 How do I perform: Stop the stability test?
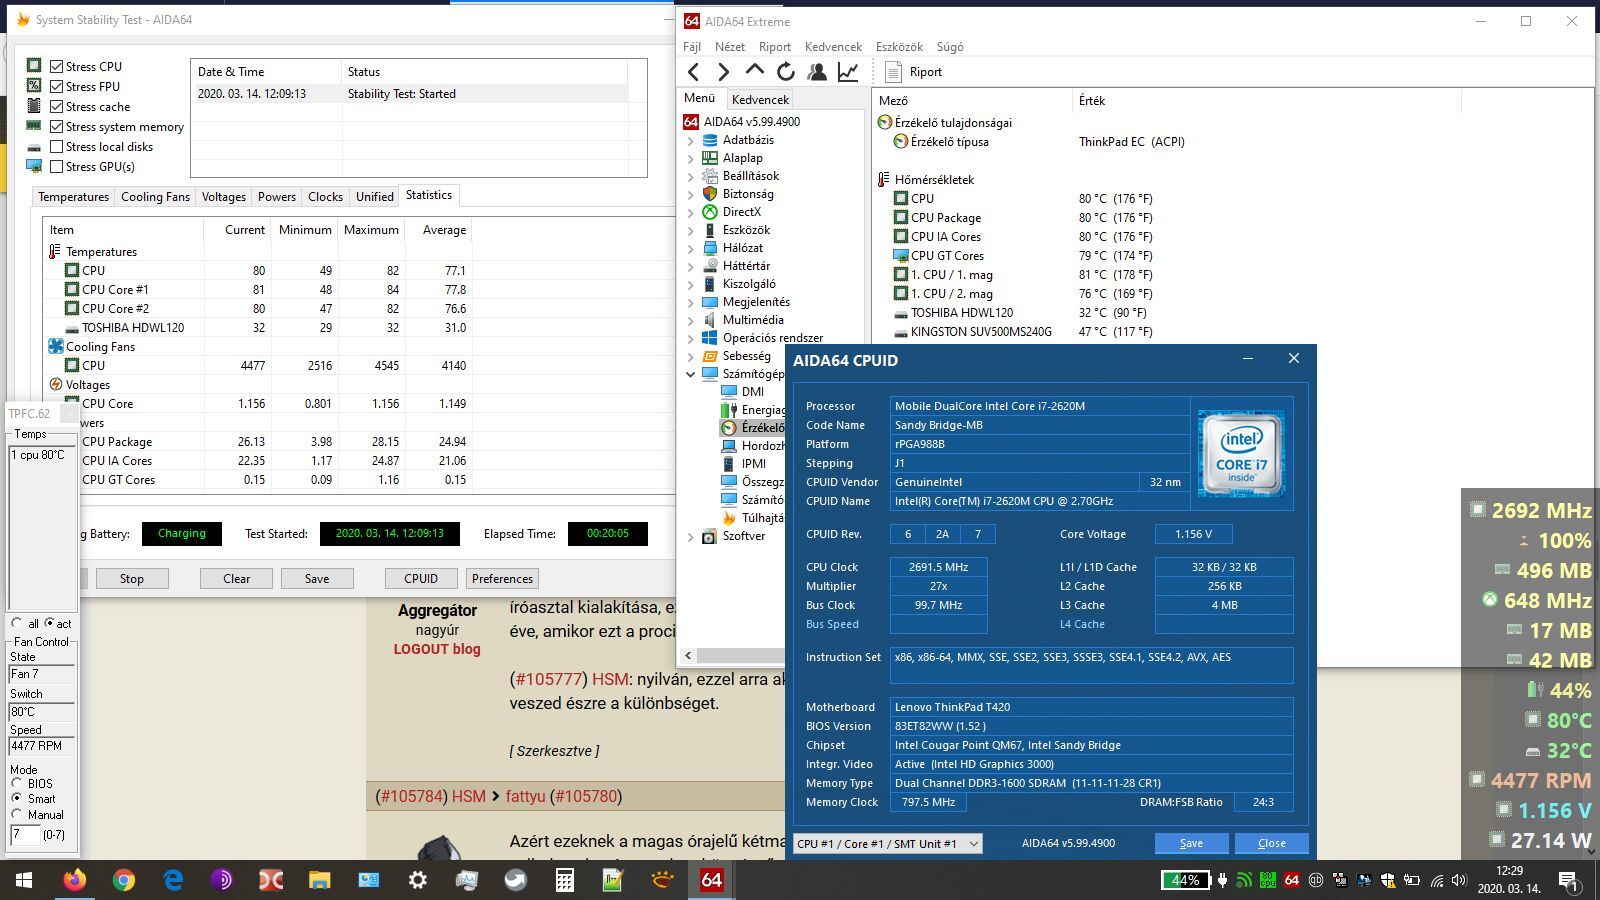point(131,579)
